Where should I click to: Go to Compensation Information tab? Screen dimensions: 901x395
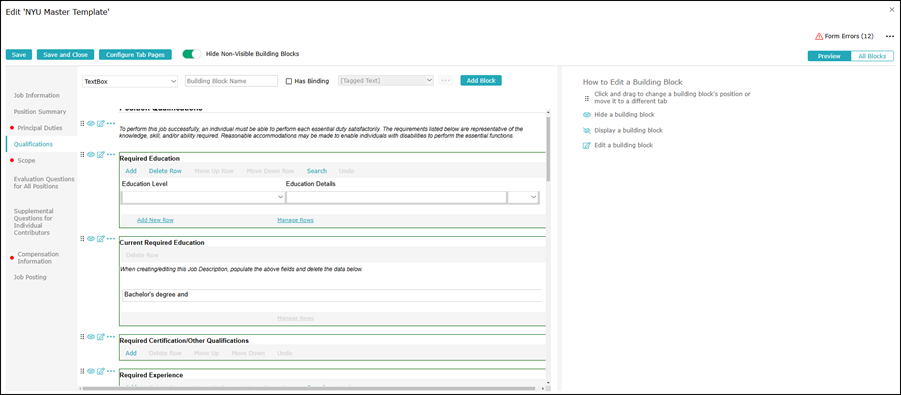(x=38, y=258)
